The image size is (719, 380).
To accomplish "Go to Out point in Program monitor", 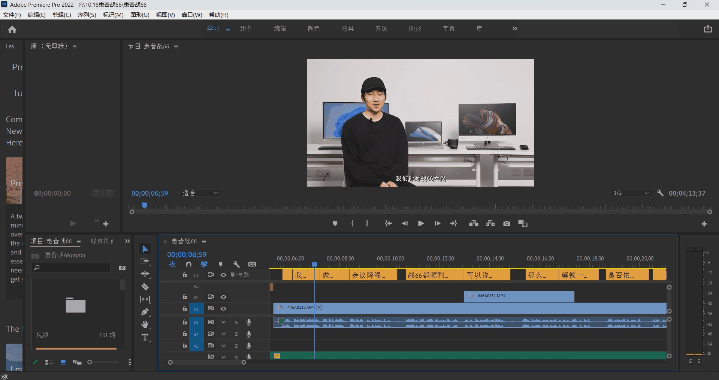I will pyautogui.click(x=454, y=223).
